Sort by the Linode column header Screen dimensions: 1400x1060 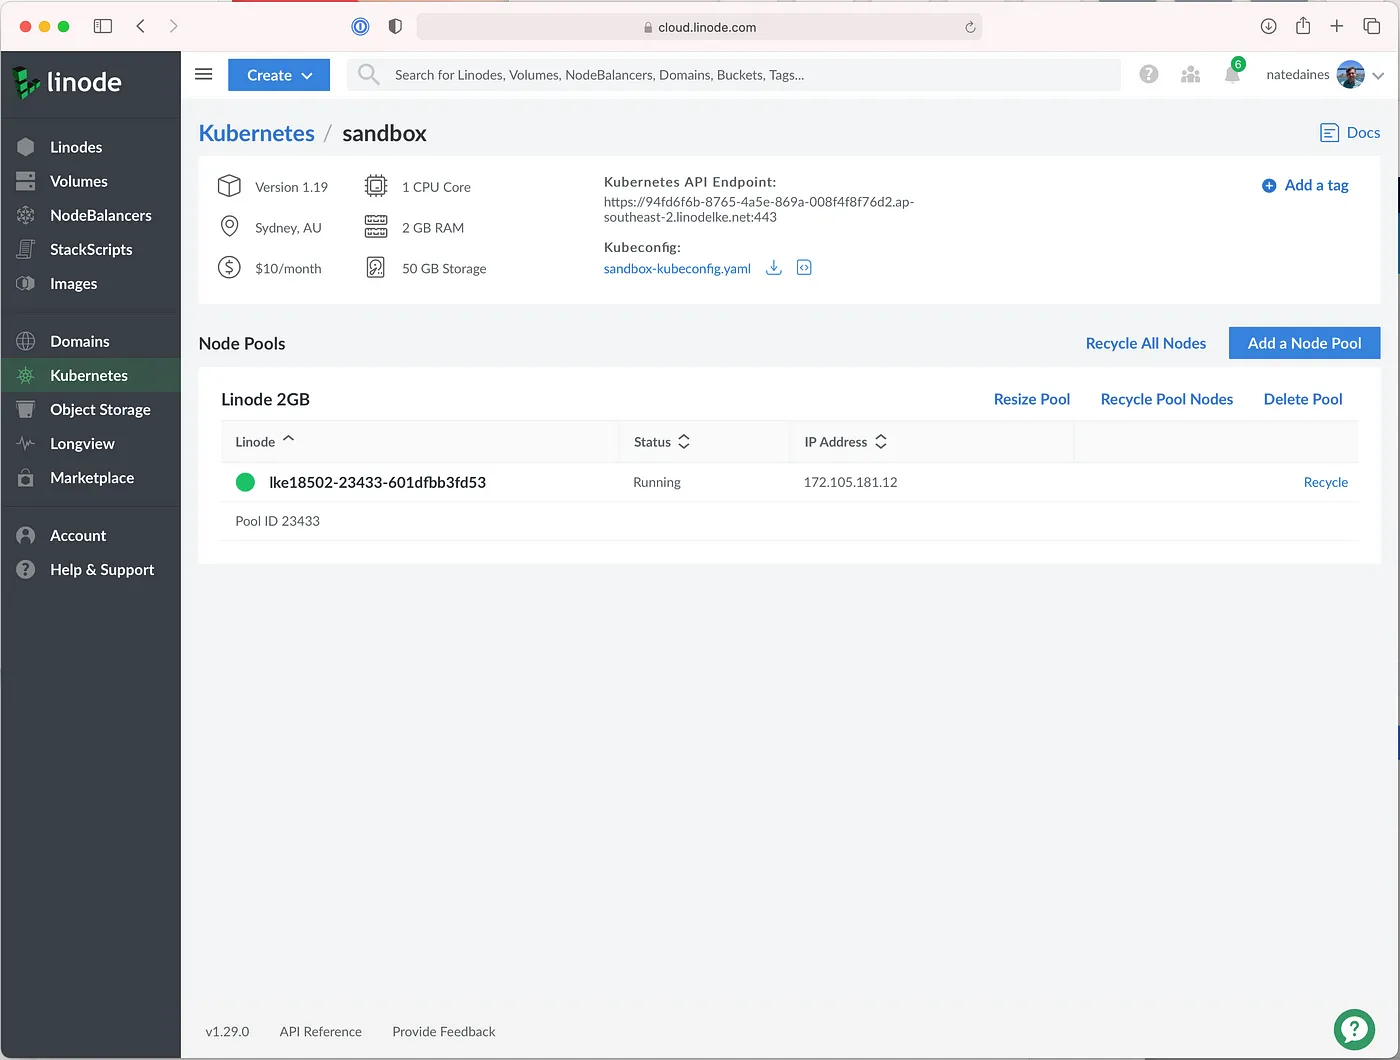click(x=265, y=441)
